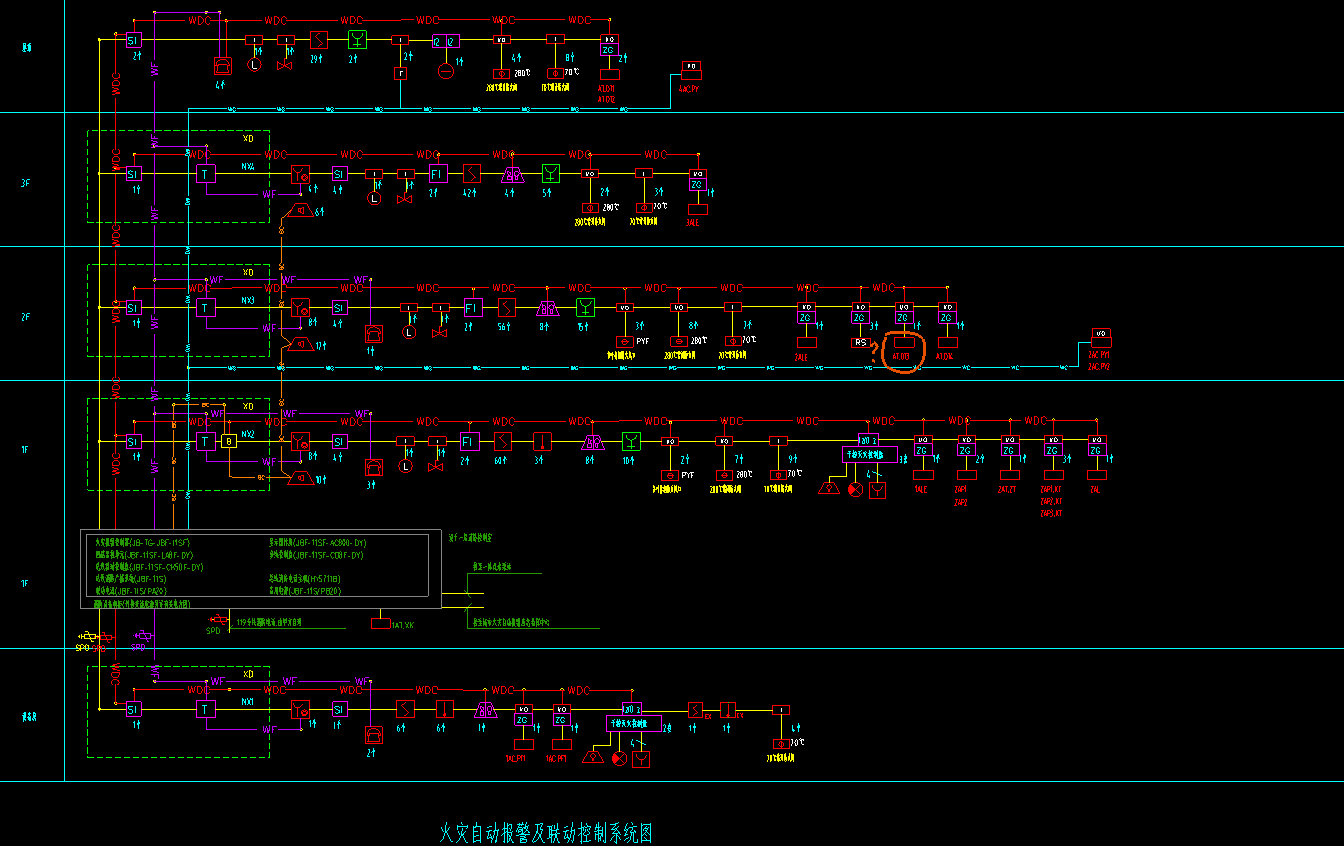Click the green Y symbol on the 2F row
The width and height of the screenshot is (1344, 846).
click(586, 308)
